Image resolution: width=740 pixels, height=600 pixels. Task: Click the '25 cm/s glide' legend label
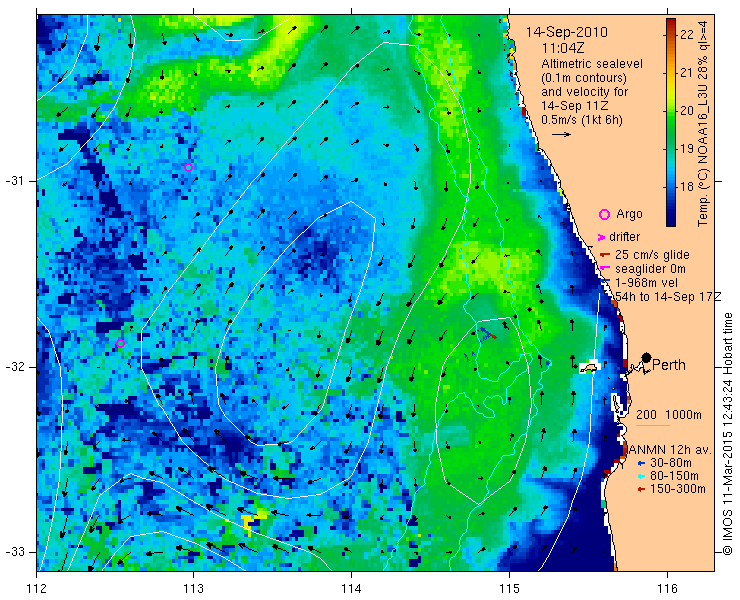652,255
